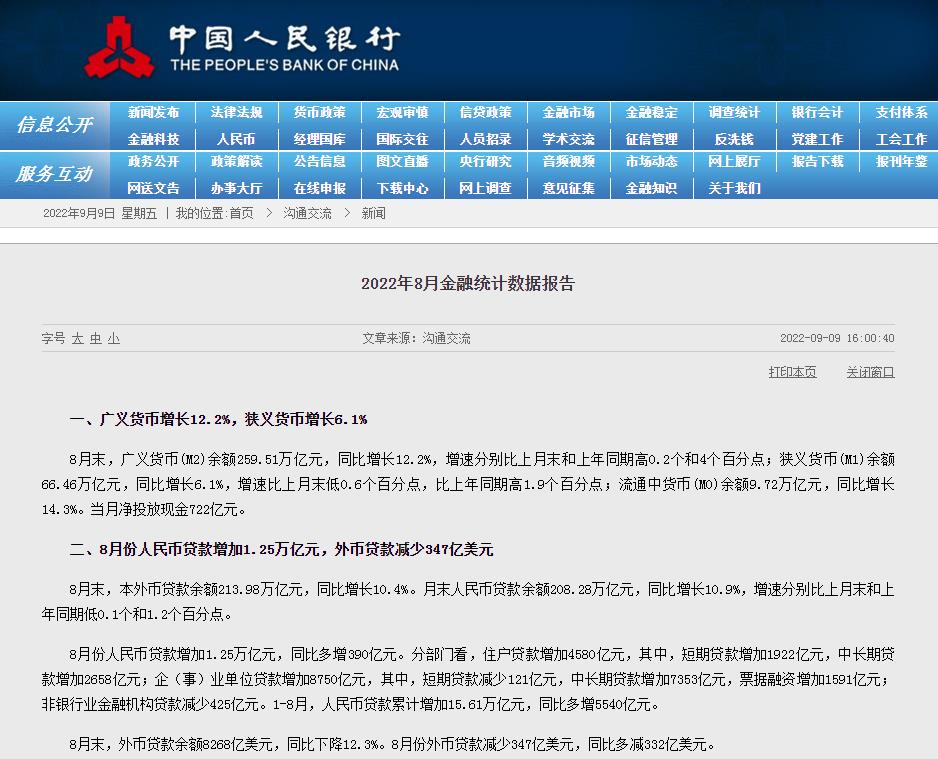Click the 关于我们 link
Image resolution: width=938 pixels, height=759 pixels.
(x=734, y=187)
